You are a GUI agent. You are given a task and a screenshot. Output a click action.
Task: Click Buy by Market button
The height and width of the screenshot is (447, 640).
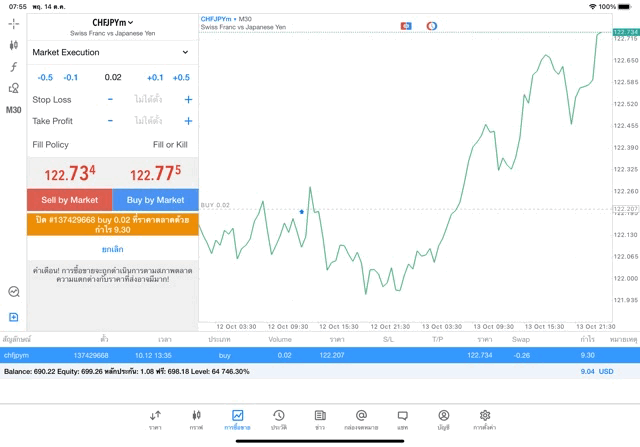(x=156, y=200)
